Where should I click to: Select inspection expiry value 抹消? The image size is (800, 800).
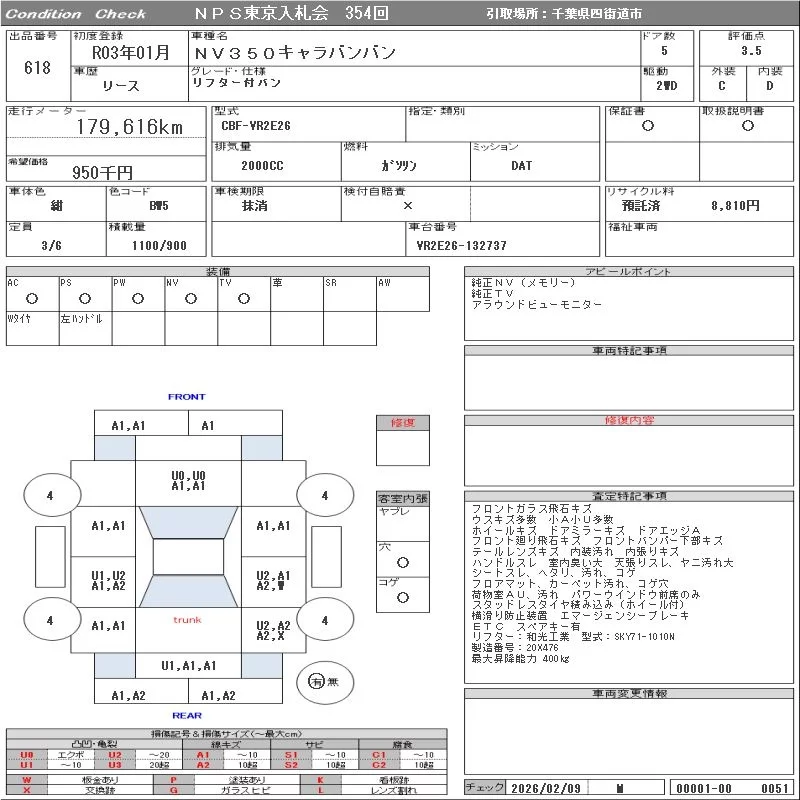255,206
